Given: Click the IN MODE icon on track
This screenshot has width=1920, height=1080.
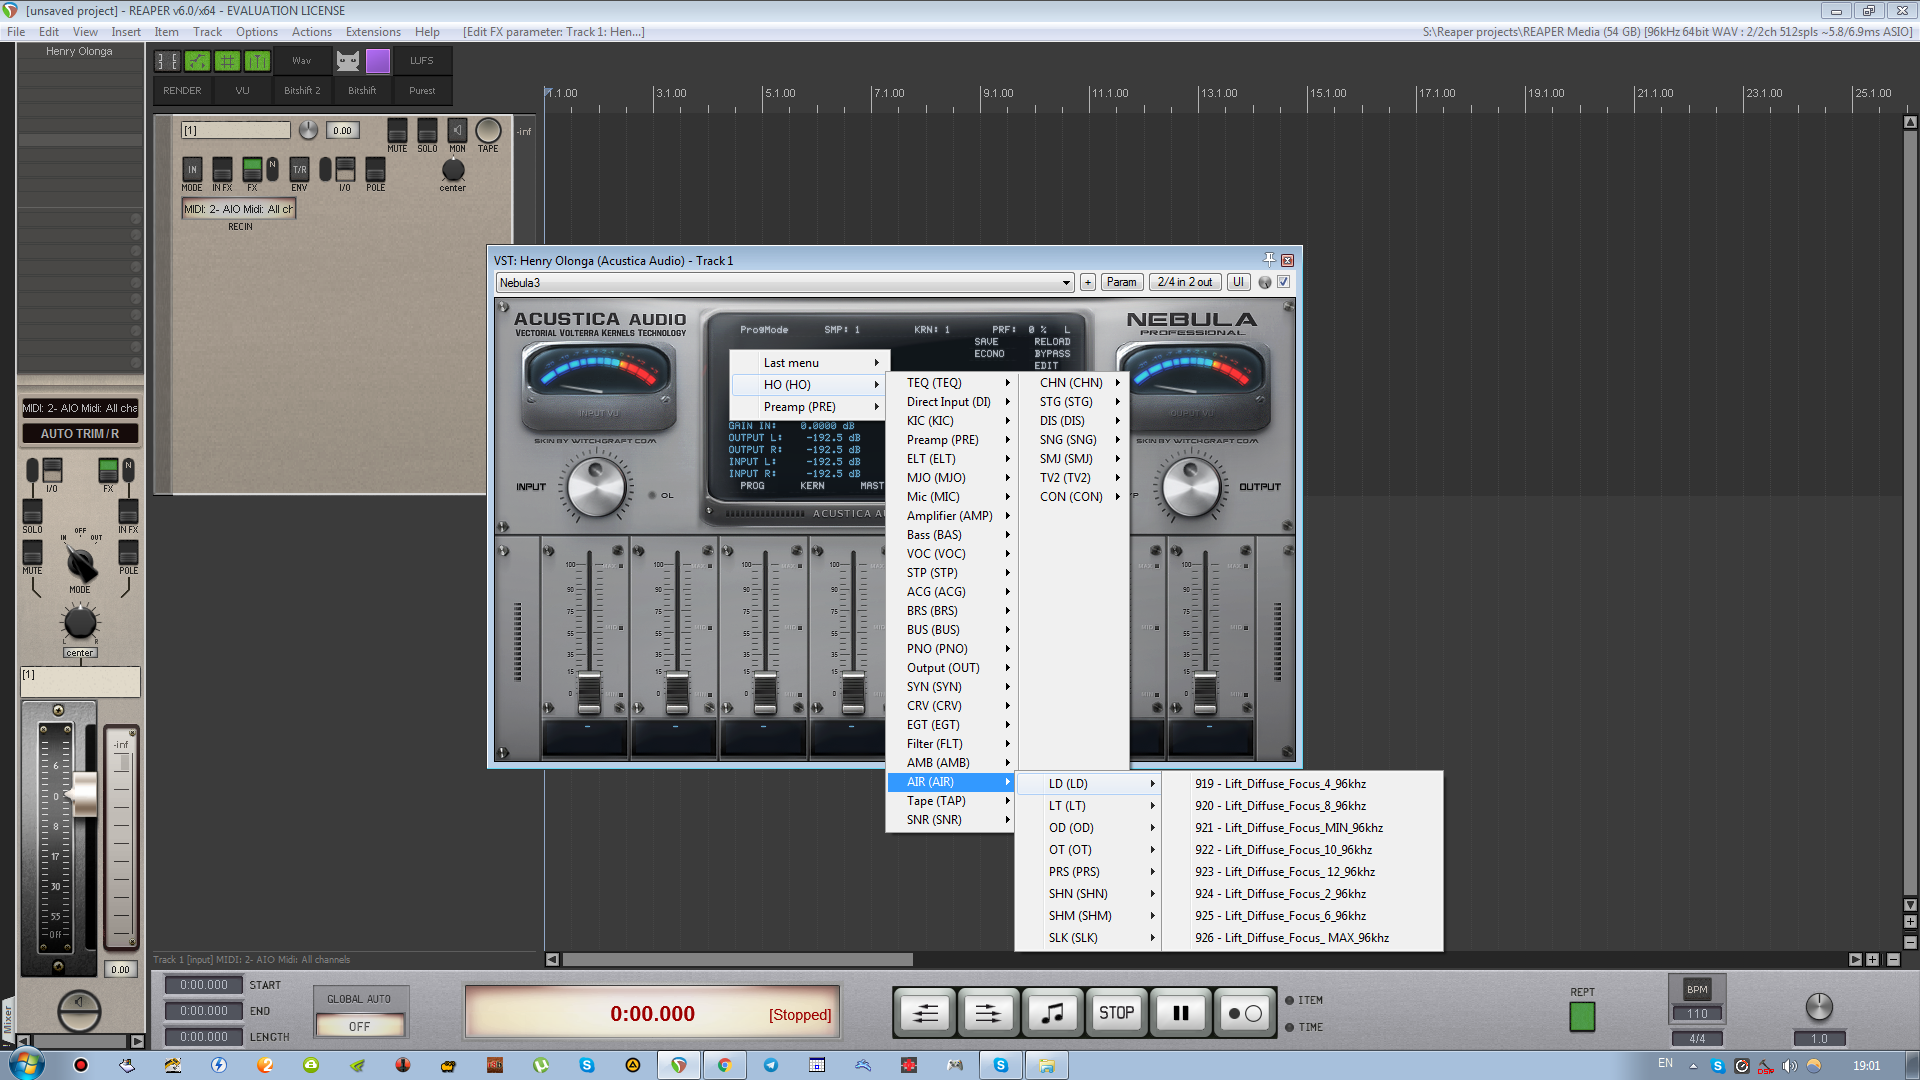Looking at the screenshot, I should (192, 170).
